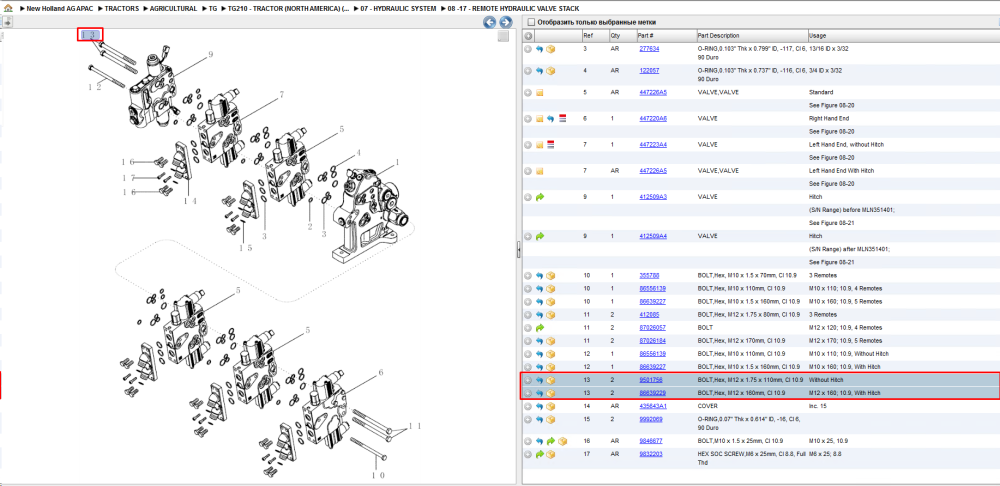Screen dimensions: 1000x486
Task: Click green arrow icon for part 412509A3
Action: (x=540, y=197)
